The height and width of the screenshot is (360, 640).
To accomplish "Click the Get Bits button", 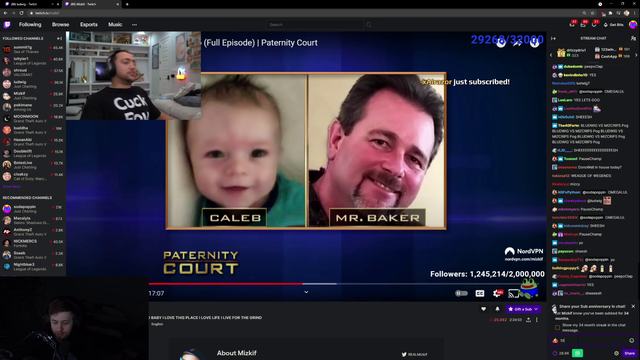I will (x=613, y=24).
